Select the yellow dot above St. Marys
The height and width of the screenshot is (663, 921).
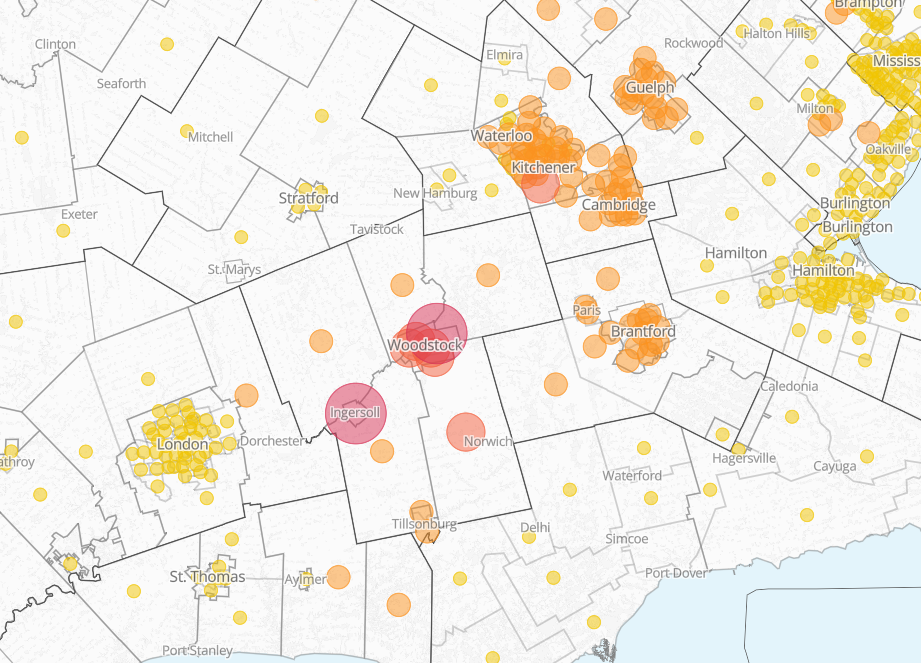coord(241,237)
